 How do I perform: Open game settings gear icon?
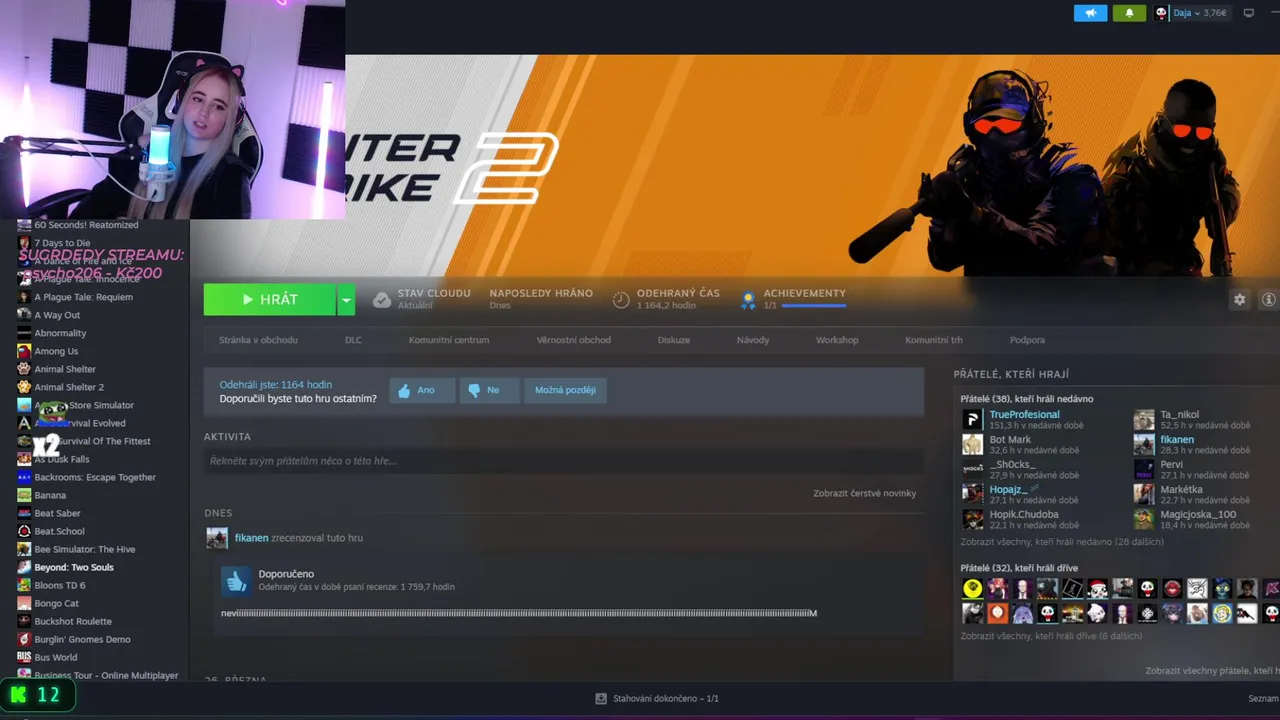[1240, 299]
